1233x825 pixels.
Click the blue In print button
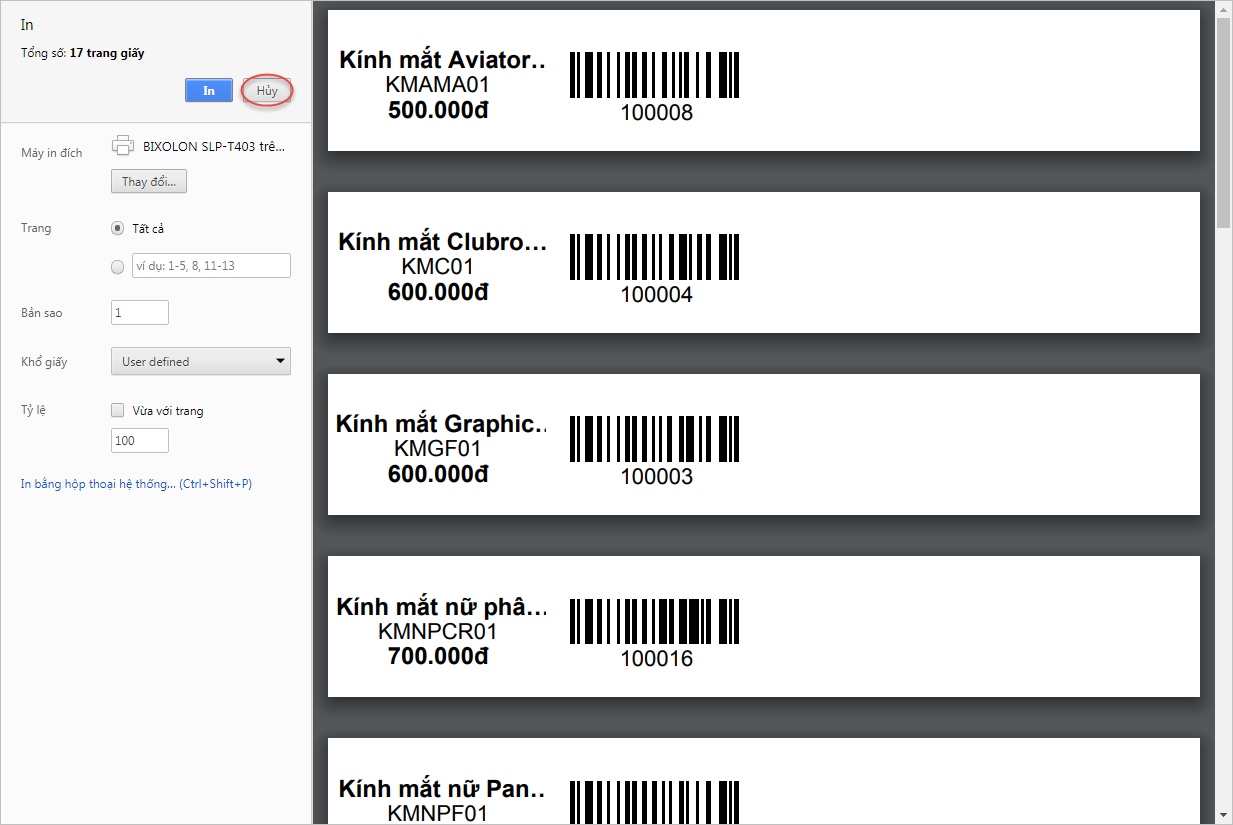[209, 90]
